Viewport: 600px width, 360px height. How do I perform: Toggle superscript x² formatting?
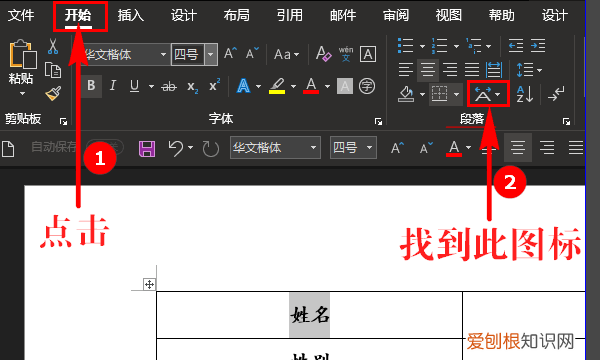coord(214,85)
